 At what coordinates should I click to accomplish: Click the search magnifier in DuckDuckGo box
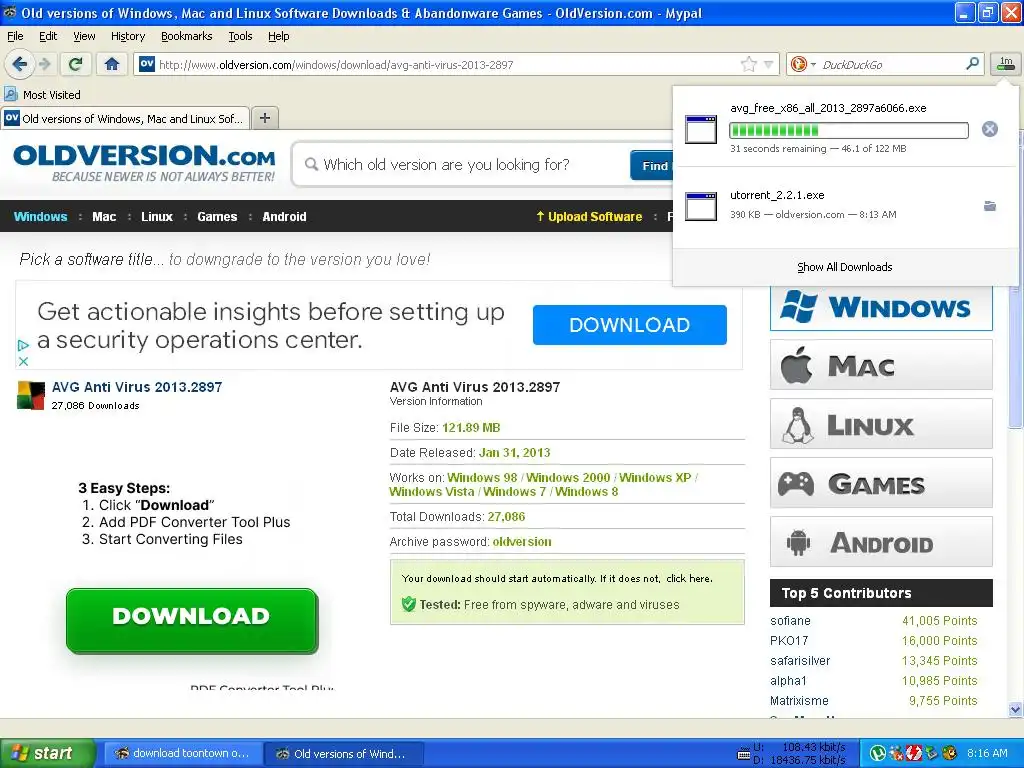tap(972, 63)
